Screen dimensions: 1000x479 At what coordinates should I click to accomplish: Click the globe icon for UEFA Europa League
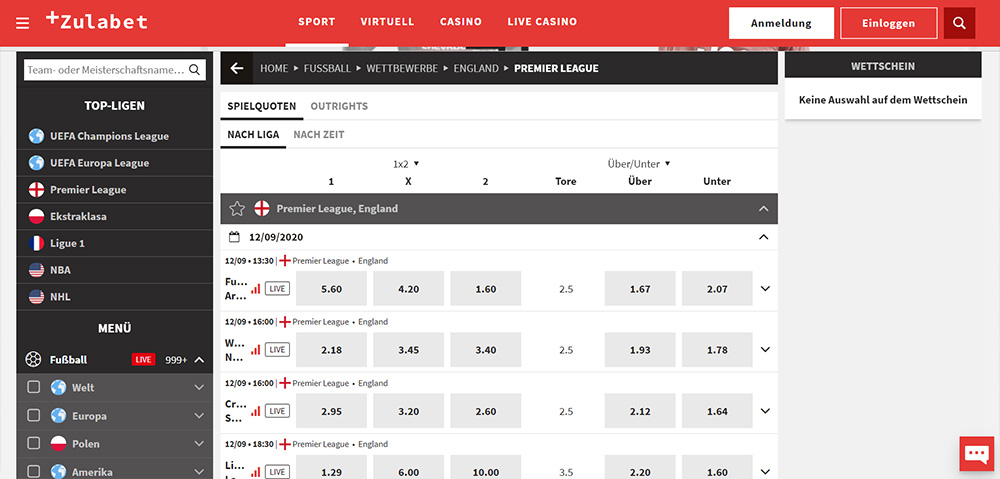[x=36, y=163]
